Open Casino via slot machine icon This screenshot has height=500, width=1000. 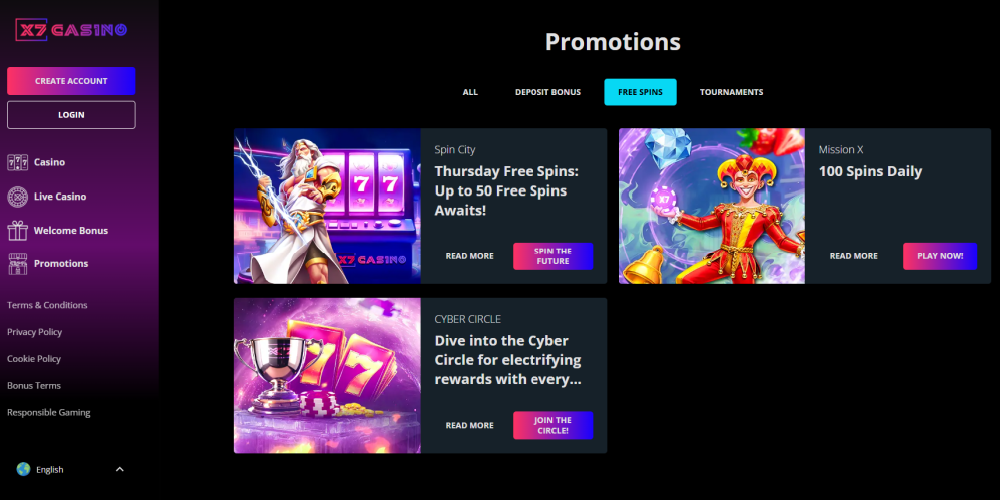17,162
